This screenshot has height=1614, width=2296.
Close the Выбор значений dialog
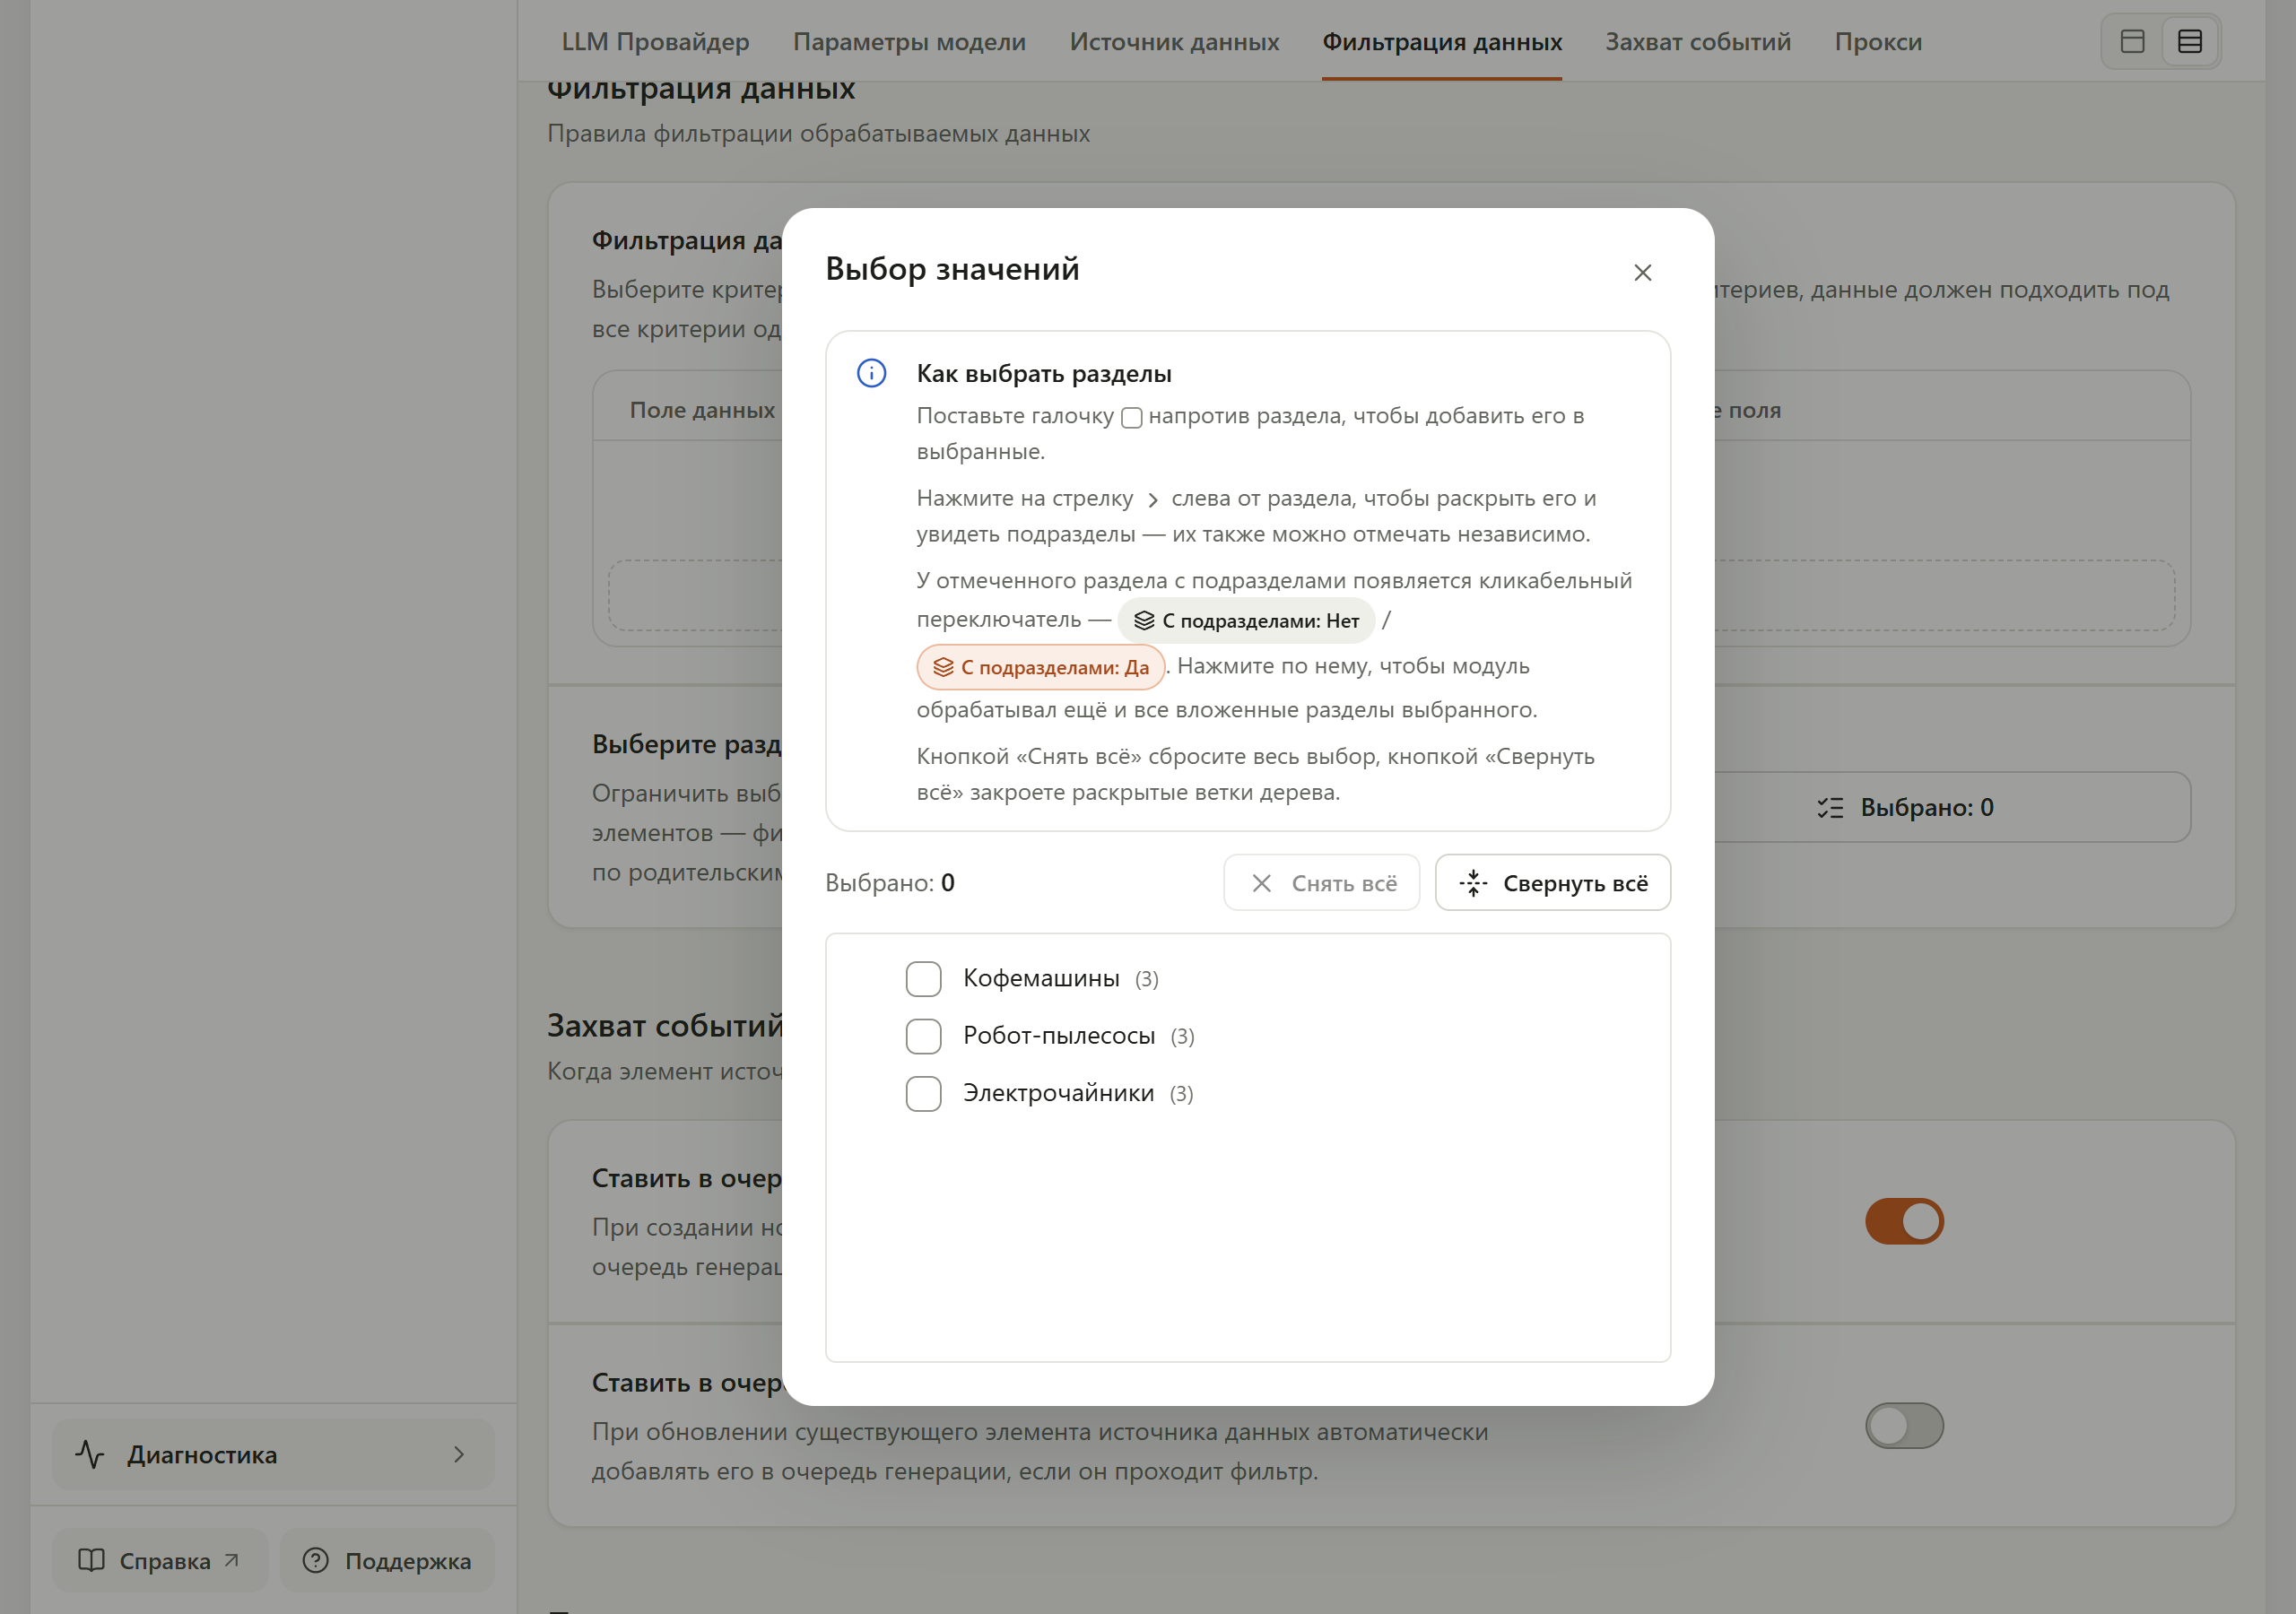1642,272
